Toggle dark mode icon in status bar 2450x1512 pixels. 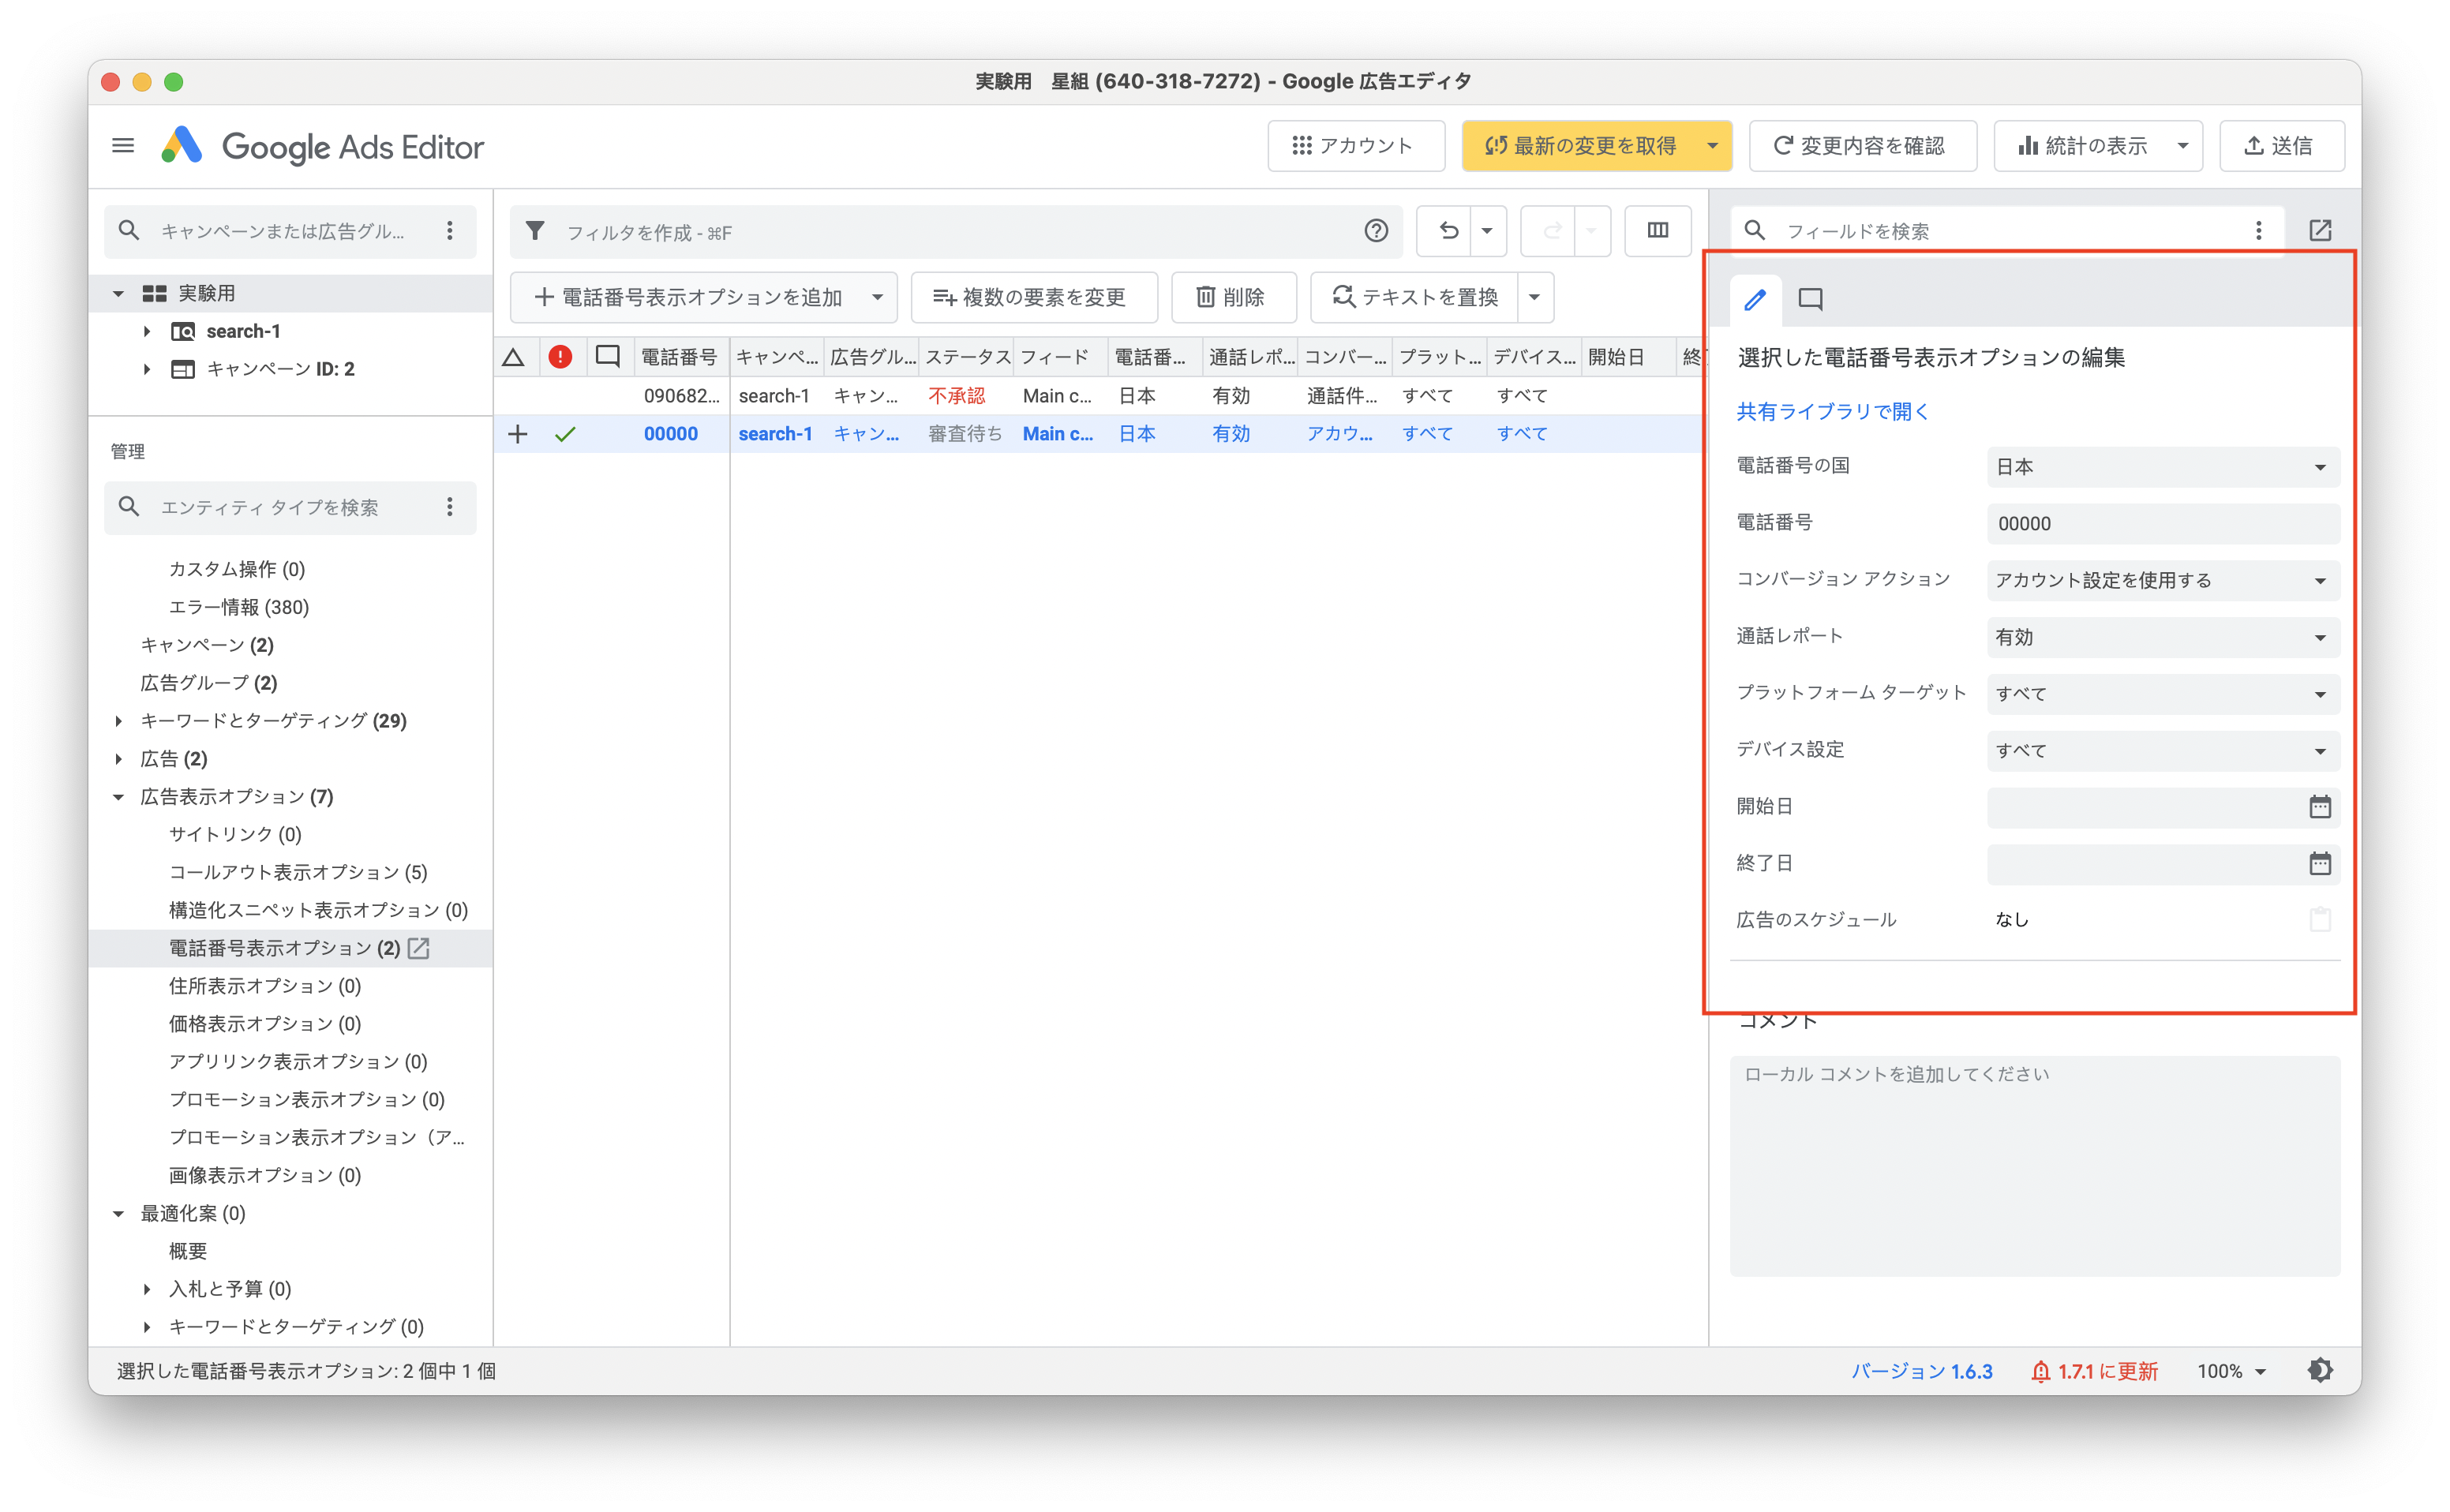[2320, 1370]
